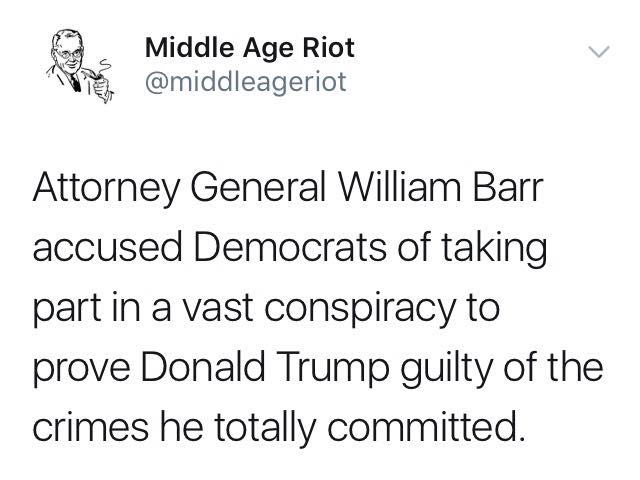Click the man's glasses in the avatar sketch
640x480 pixels.
(69, 53)
